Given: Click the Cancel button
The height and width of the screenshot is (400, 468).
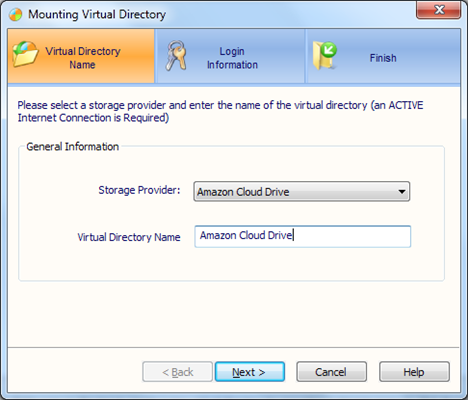Looking at the screenshot, I should pos(331,372).
